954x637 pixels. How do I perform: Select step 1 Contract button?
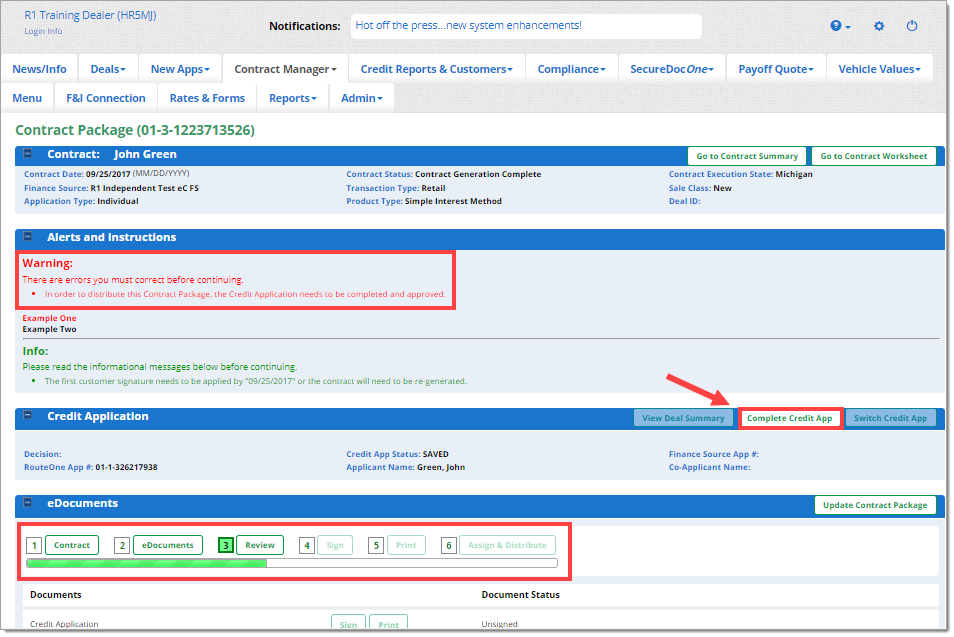click(72, 545)
